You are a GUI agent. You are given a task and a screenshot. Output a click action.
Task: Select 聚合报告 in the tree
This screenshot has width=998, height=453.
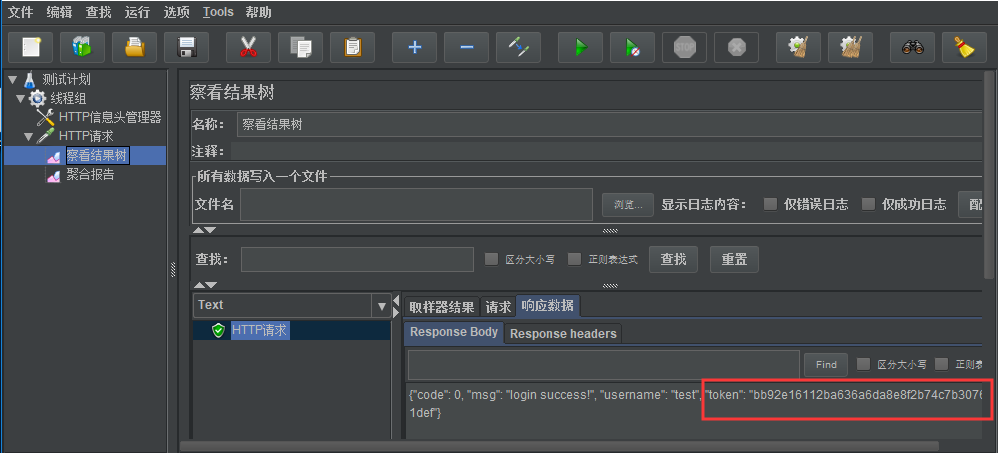tap(90, 175)
